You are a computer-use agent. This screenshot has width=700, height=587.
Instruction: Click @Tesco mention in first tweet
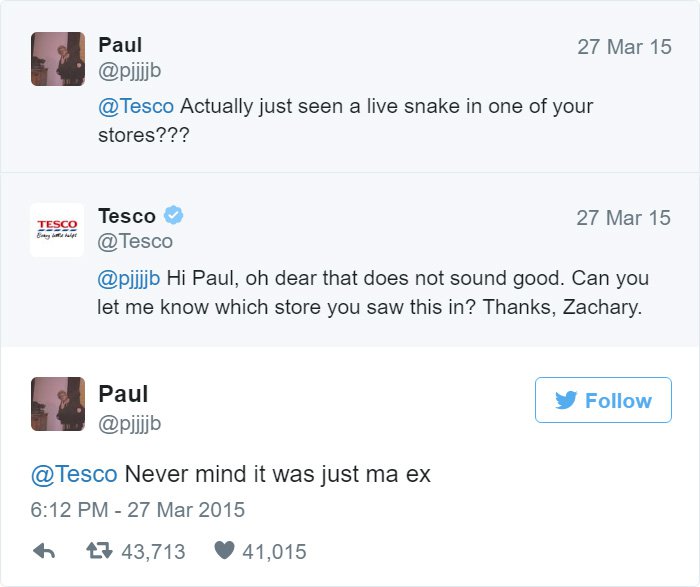(136, 106)
